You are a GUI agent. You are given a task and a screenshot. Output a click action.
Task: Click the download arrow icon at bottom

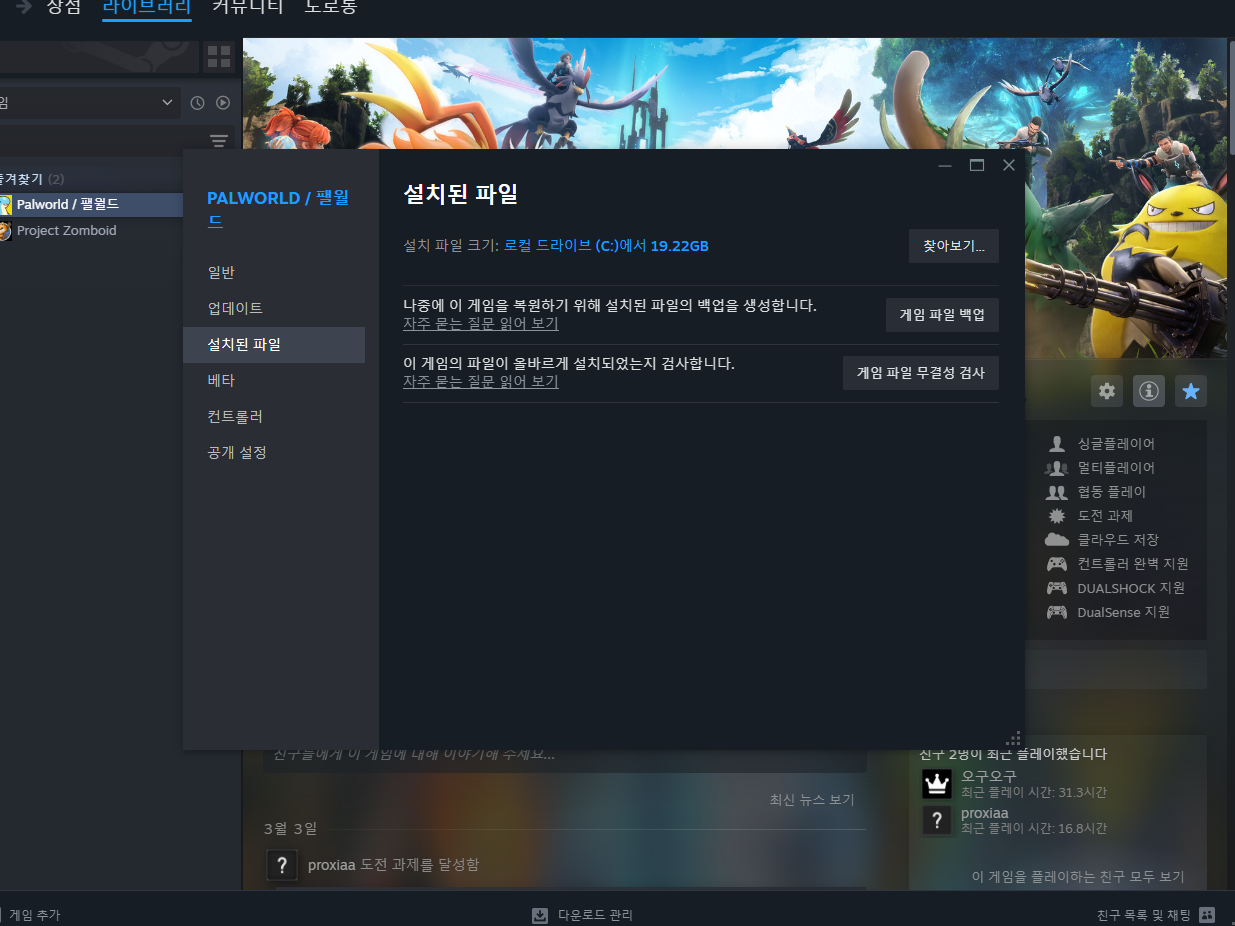(540, 915)
